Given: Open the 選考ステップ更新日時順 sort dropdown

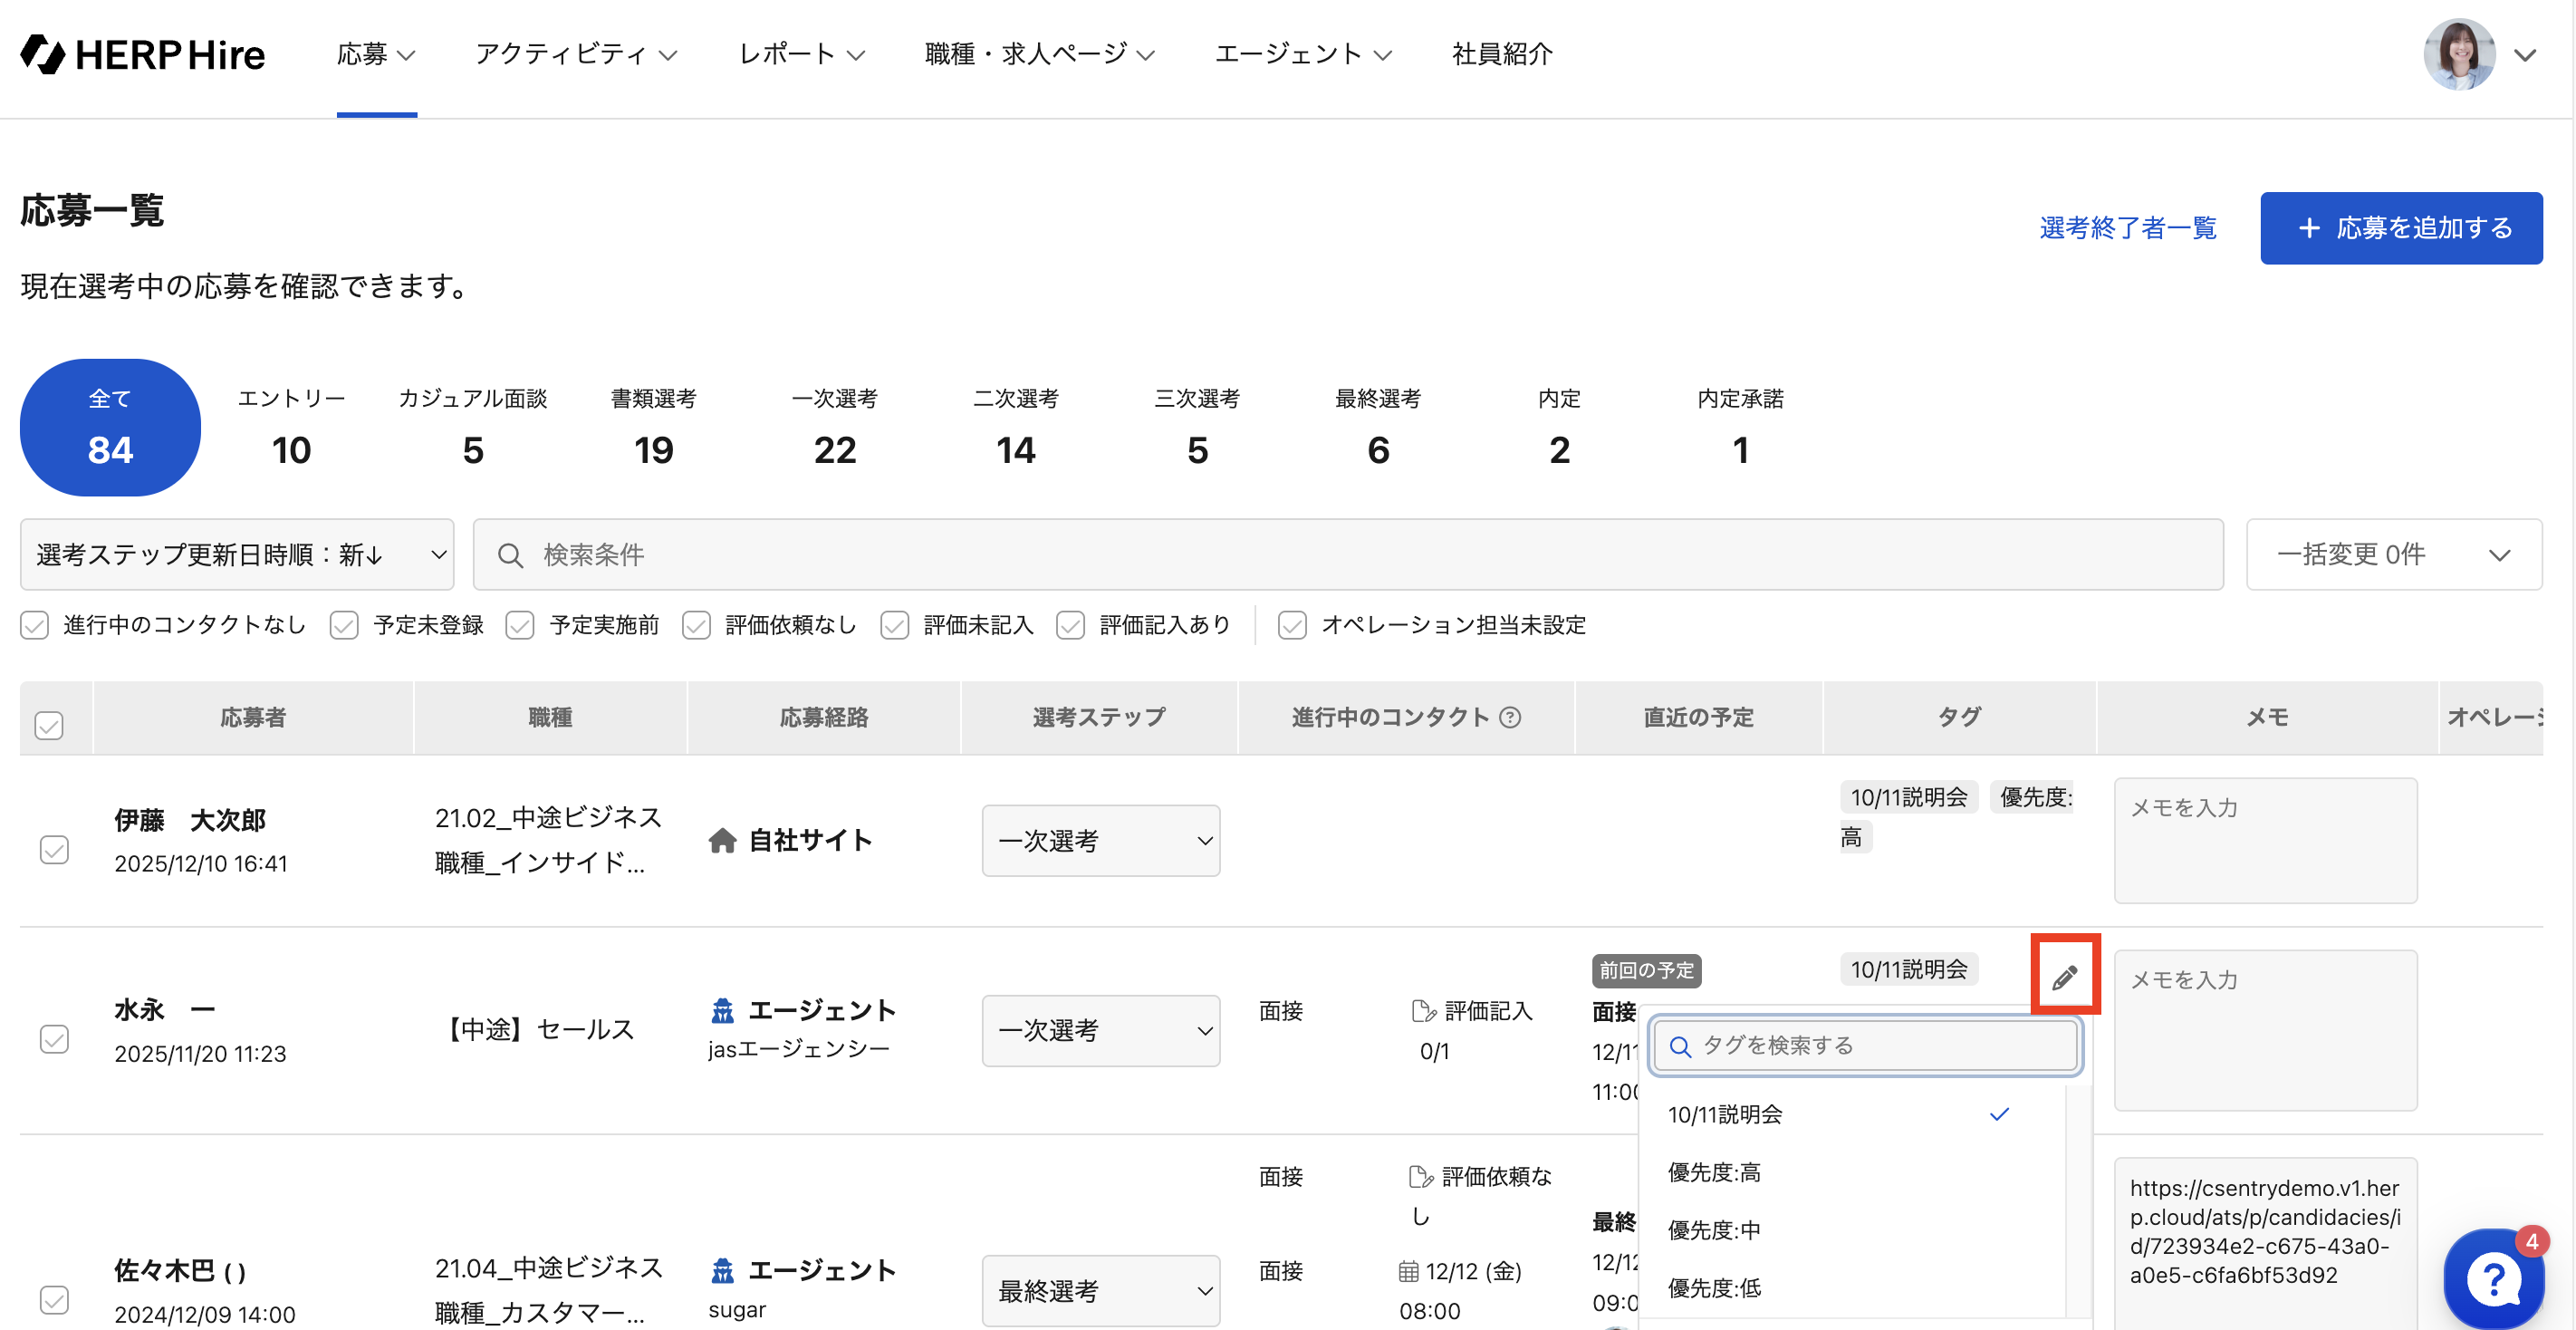Looking at the screenshot, I should pyautogui.click(x=237, y=555).
